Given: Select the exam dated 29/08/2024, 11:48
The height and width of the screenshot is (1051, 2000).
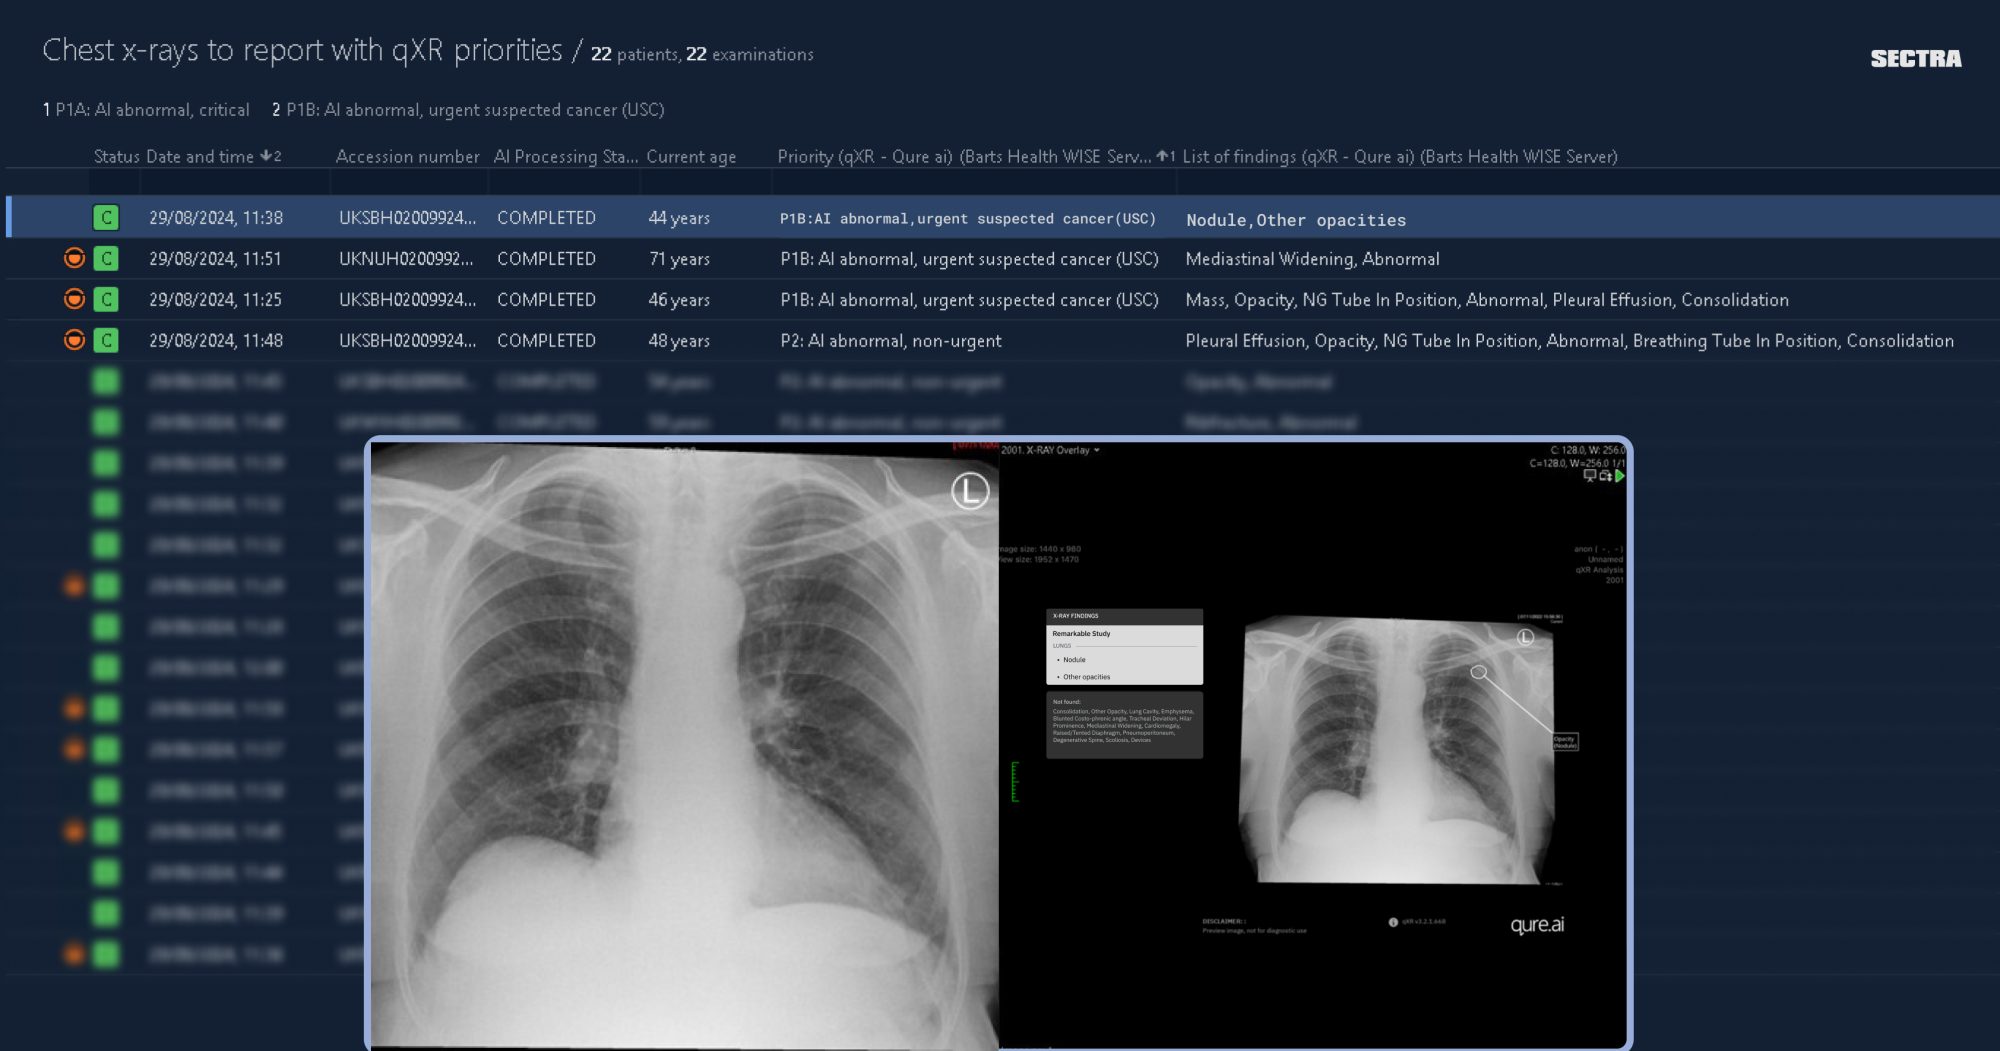Looking at the screenshot, I should (216, 340).
